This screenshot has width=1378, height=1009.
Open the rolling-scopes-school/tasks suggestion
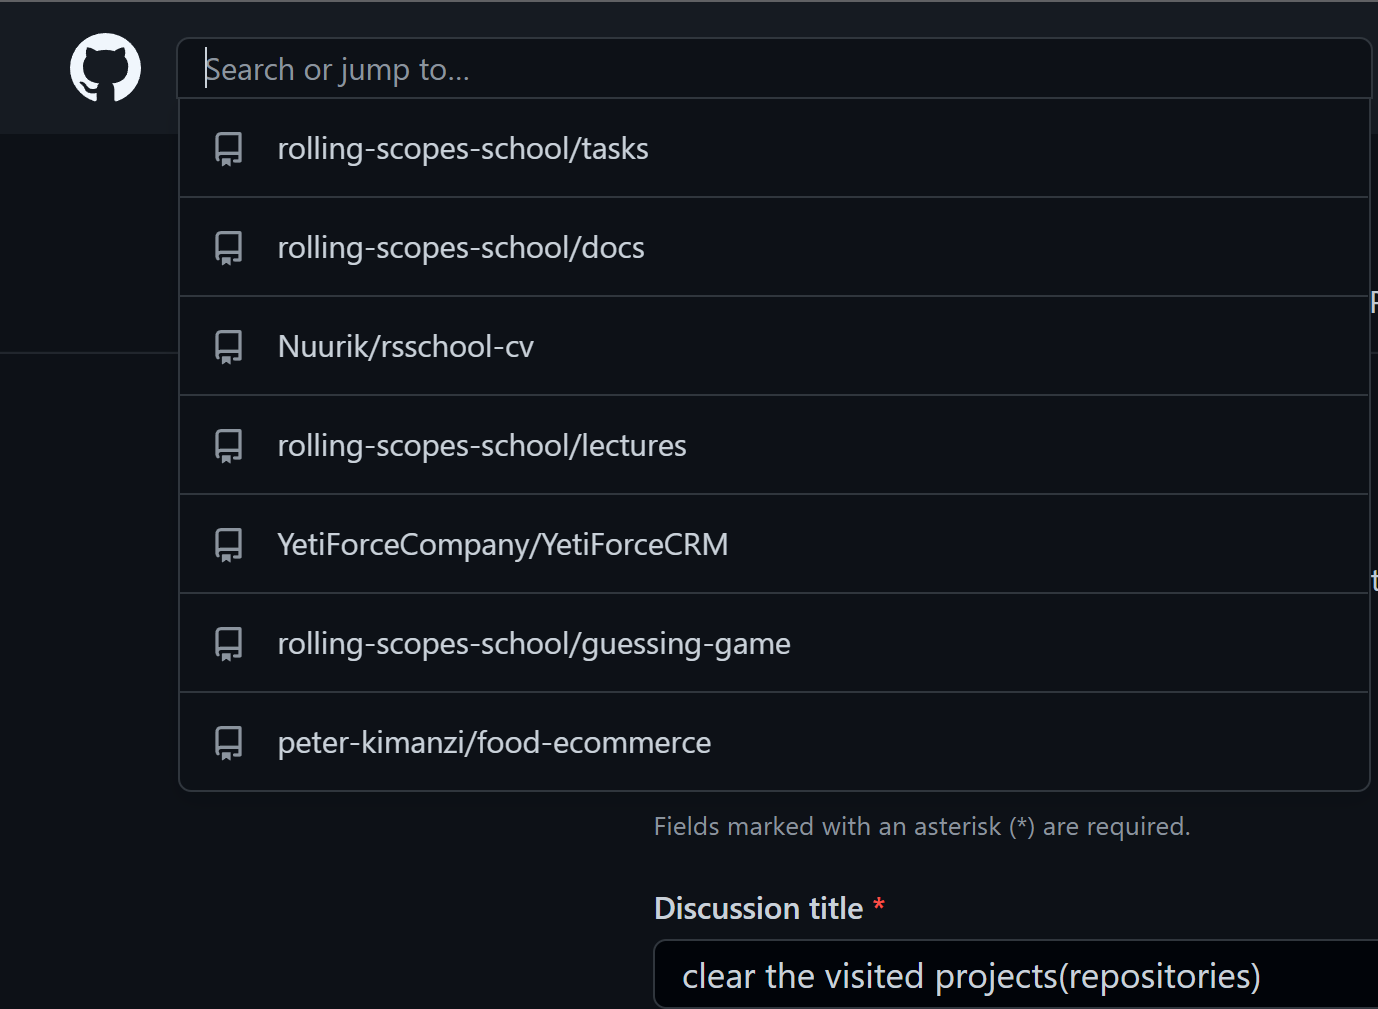pos(462,147)
